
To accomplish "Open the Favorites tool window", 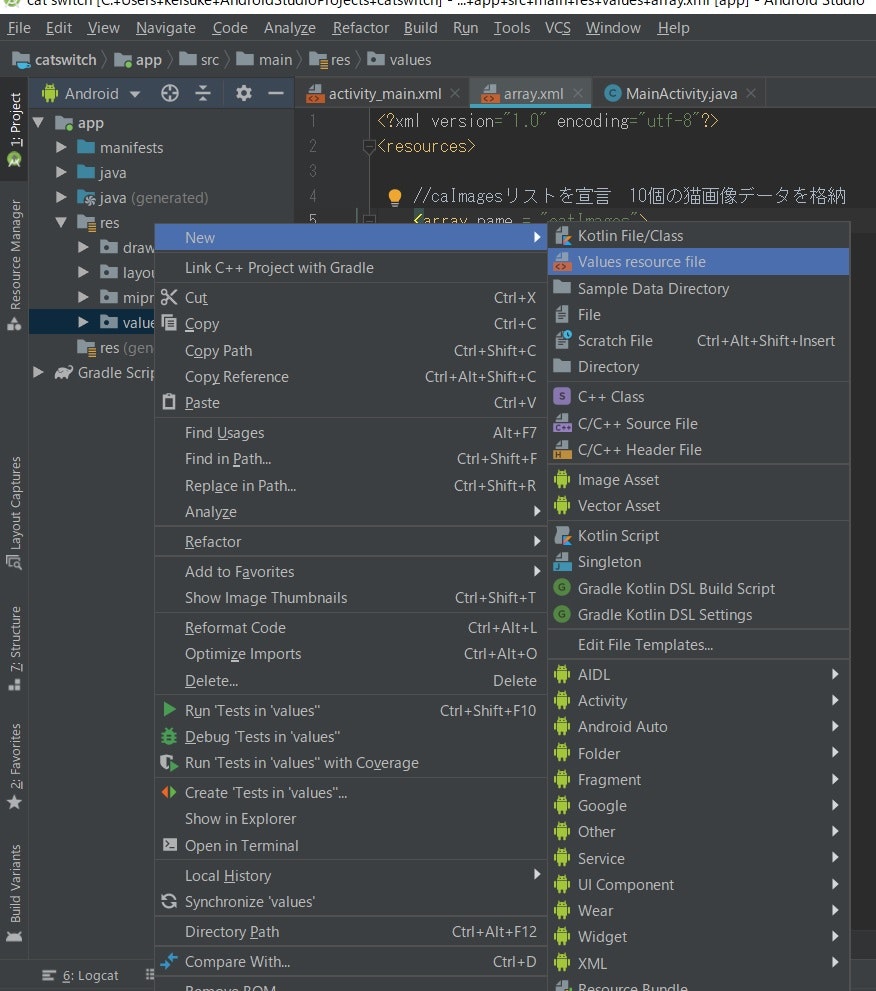I will click(x=15, y=766).
